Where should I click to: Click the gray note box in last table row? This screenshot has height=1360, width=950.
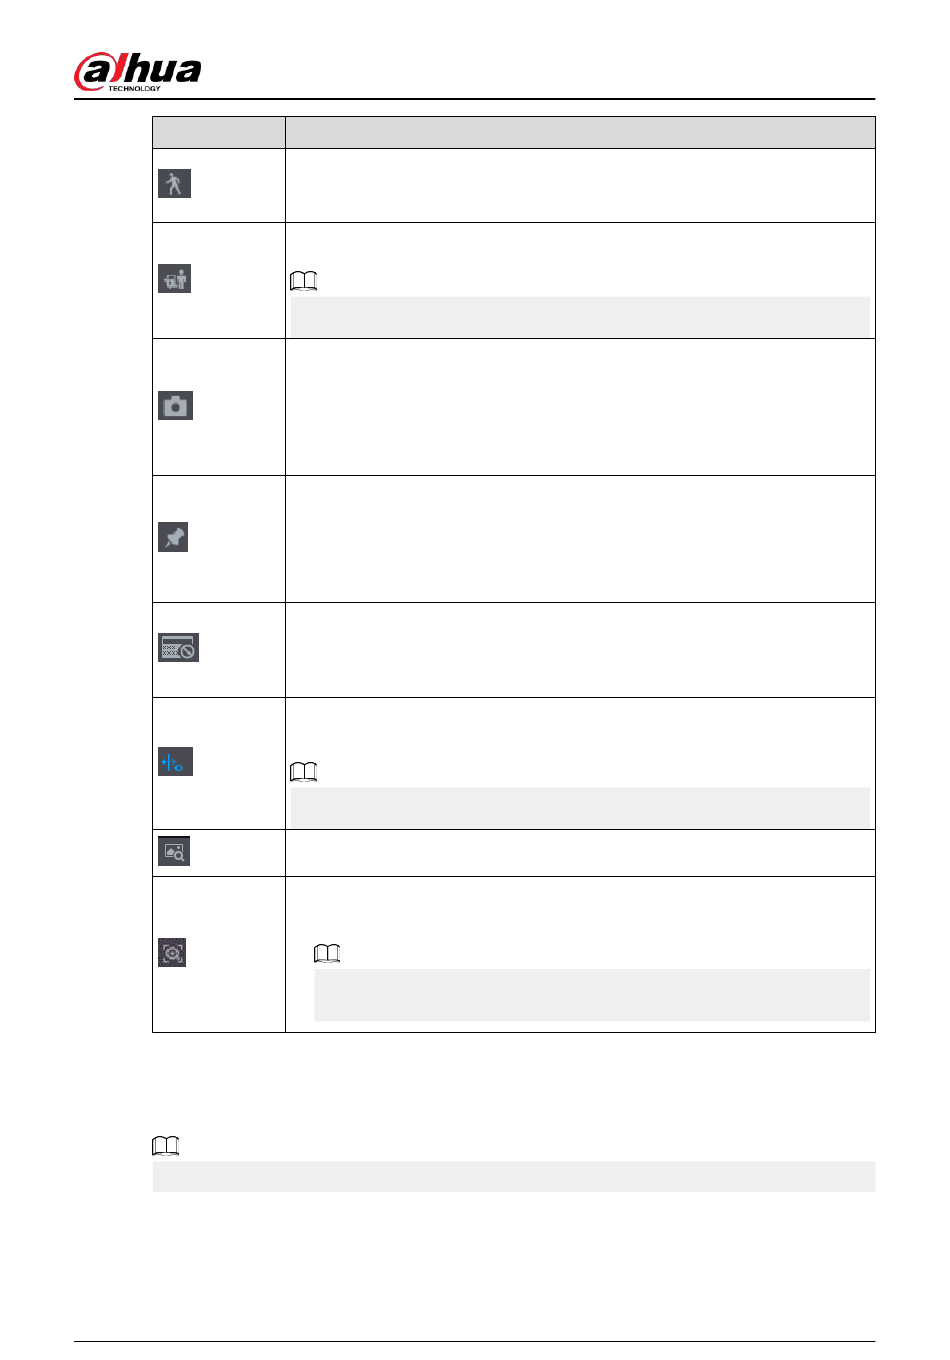click(x=592, y=995)
